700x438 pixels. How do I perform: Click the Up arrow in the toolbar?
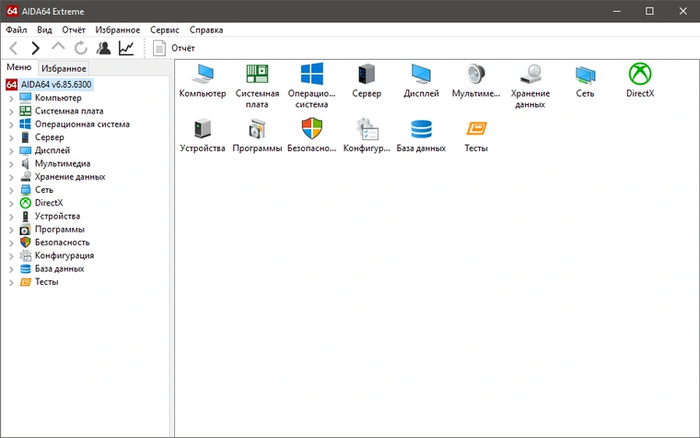coord(58,46)
